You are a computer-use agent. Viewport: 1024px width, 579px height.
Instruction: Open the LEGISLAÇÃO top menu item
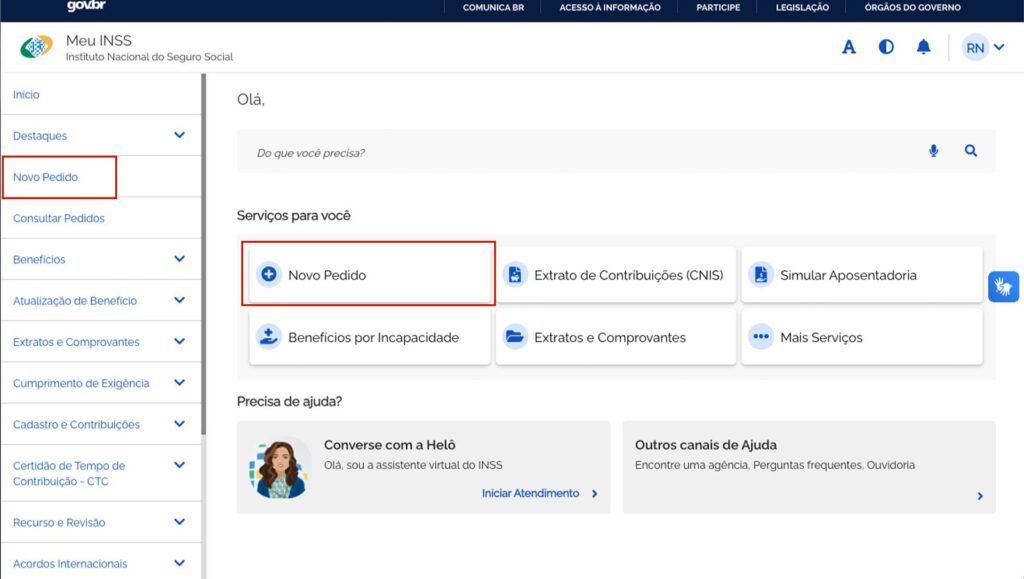coord(802,8)
